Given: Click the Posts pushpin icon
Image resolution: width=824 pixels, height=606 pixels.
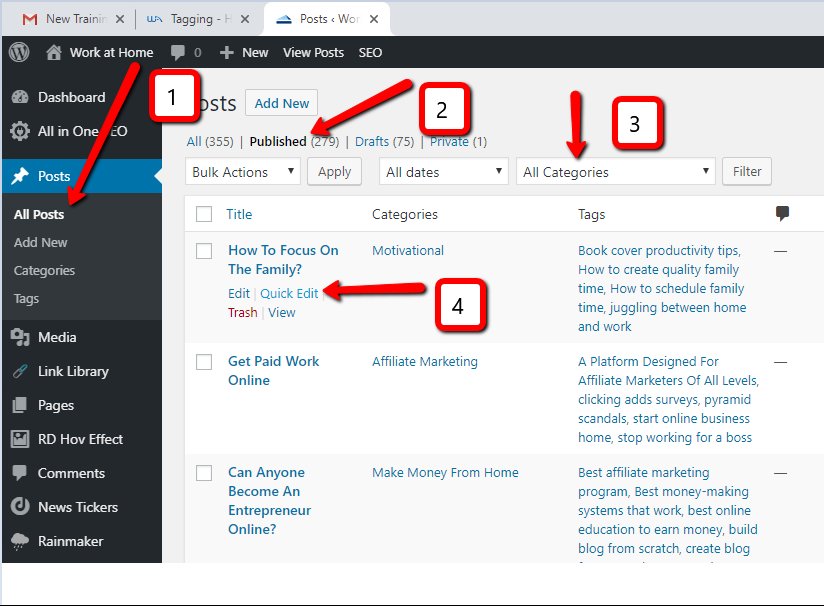Looking at the screenshot, I should point(20,176).
